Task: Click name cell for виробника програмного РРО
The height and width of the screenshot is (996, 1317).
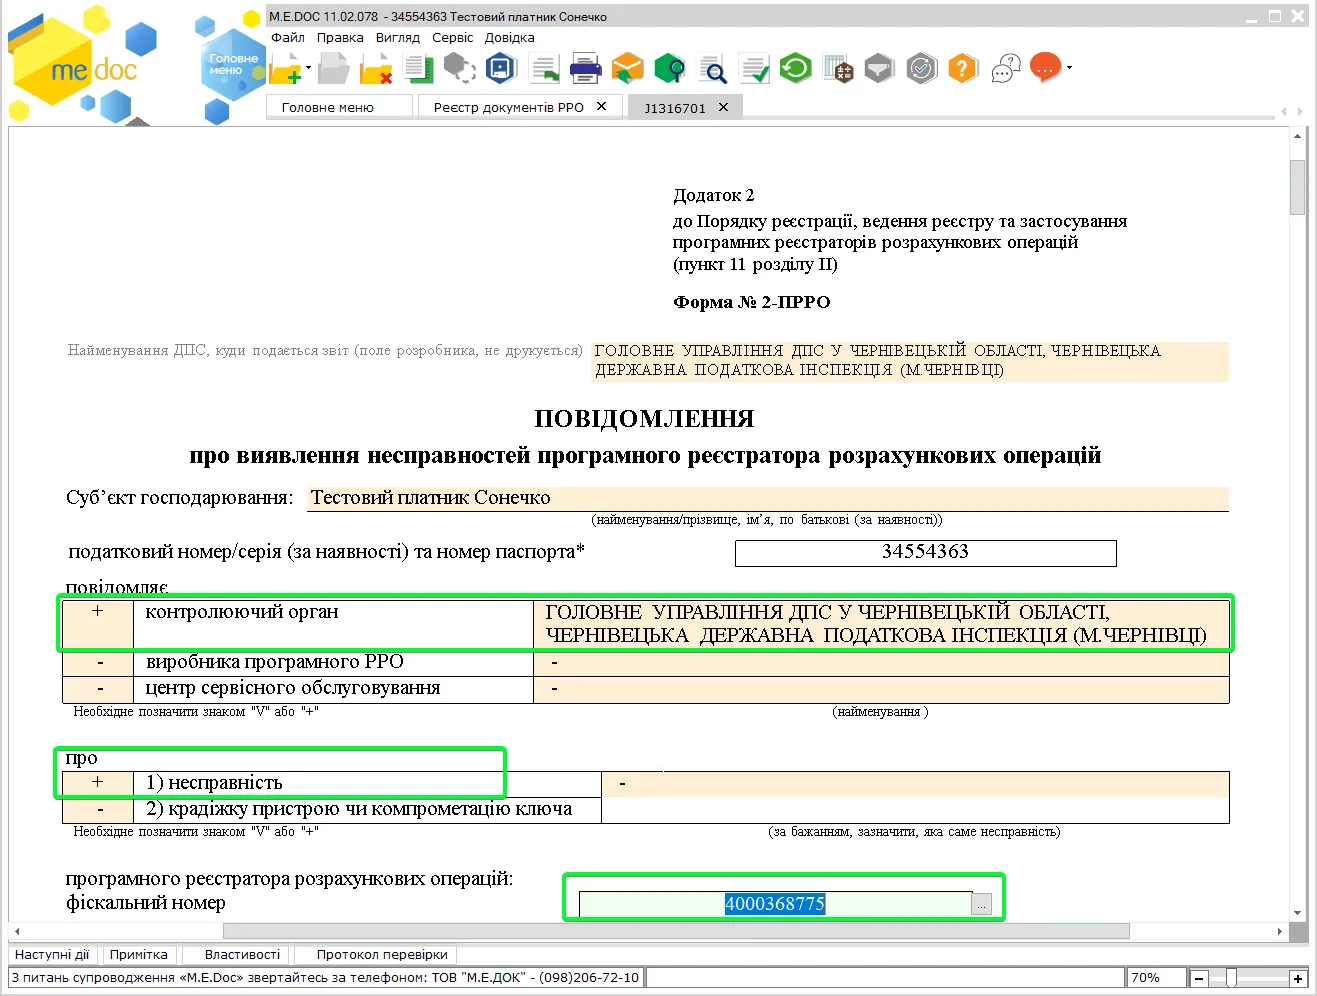Action: pos(881,663)
